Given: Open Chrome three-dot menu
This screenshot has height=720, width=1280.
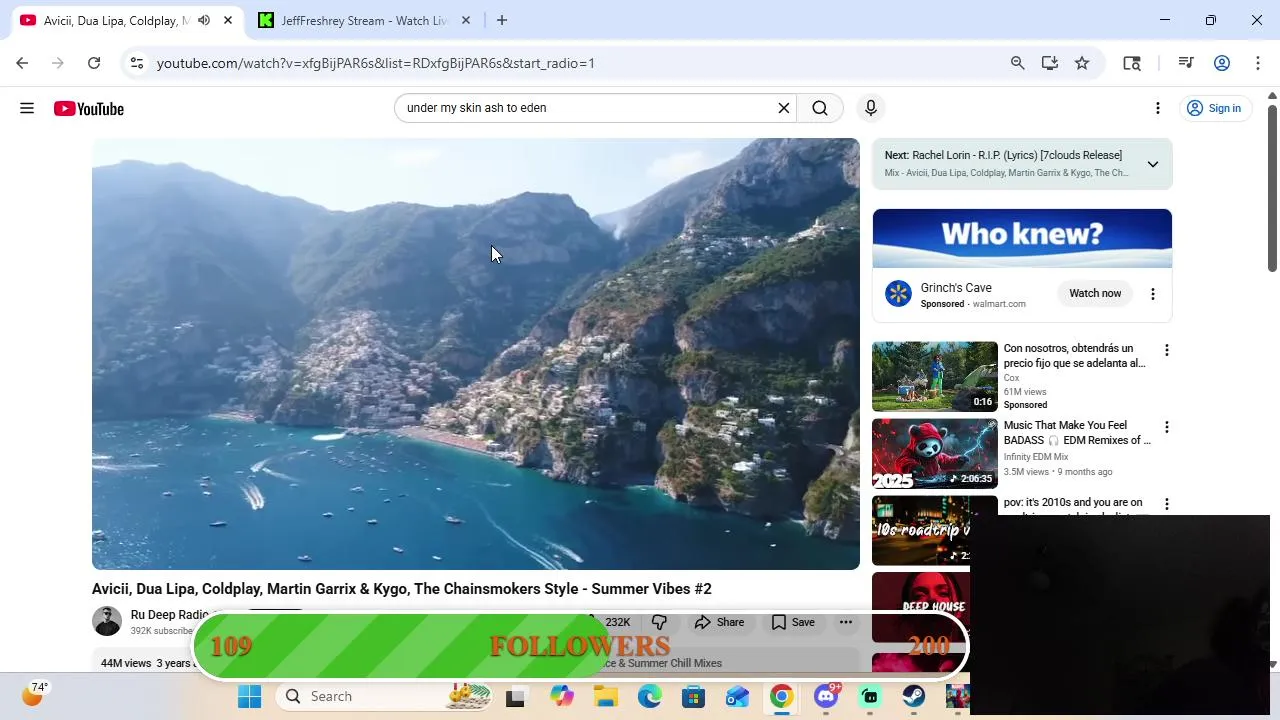Looking at the screenshot, I should (x=1258, y=63).
